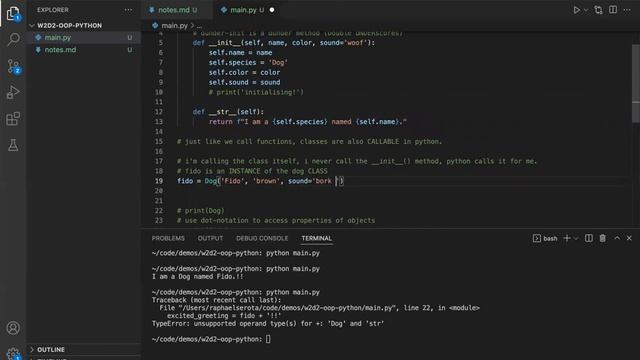This screenshot has width=640, height=360.
Task: Click 'I am a Dog named Fido.!!' output
Action: pos(198,277)
